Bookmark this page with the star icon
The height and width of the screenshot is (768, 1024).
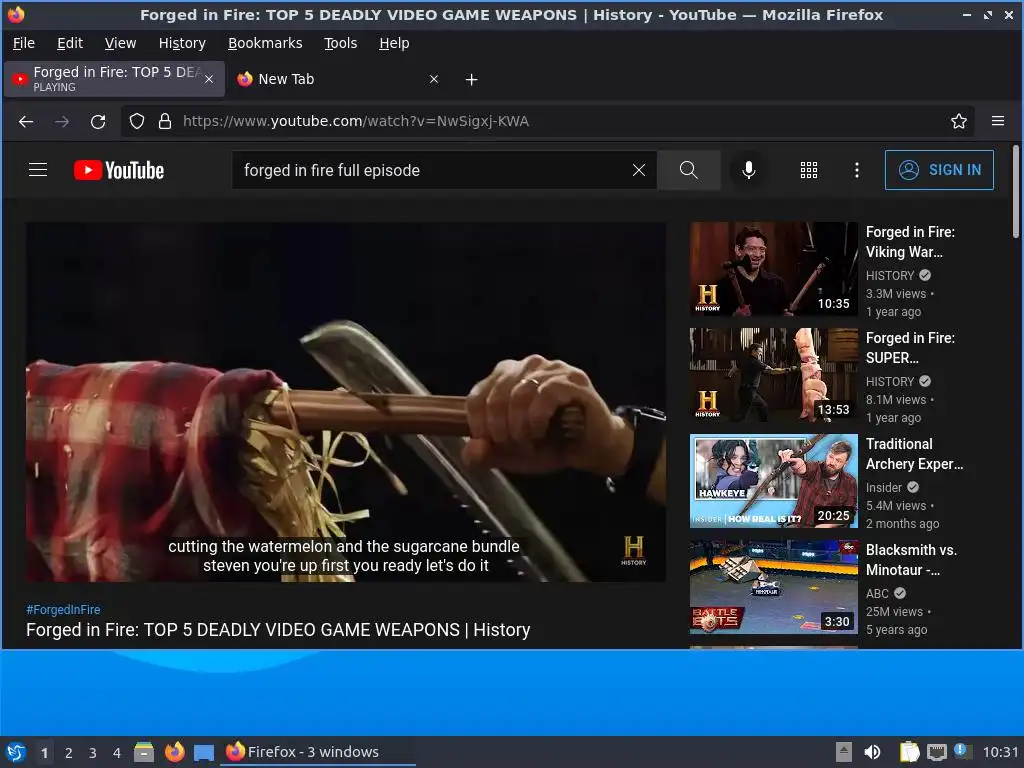[959, 121]
